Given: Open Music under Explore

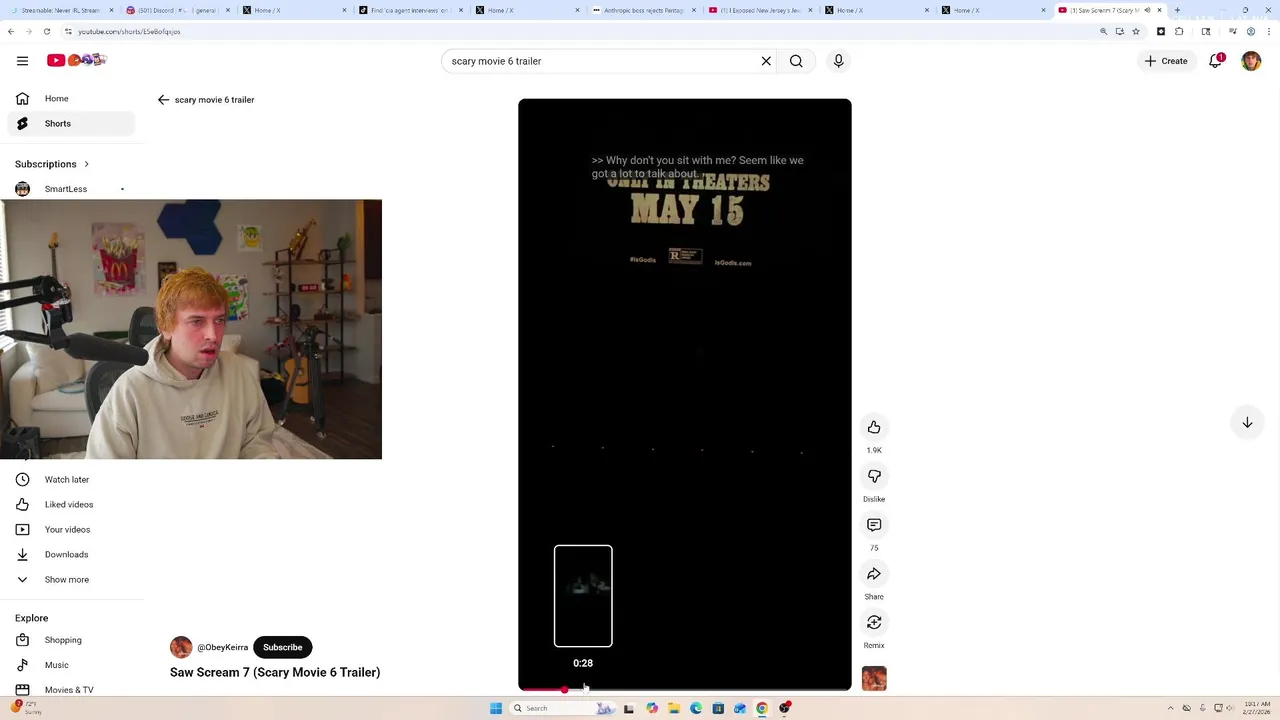Looking at the screenshot, I should tap(70, 665).
